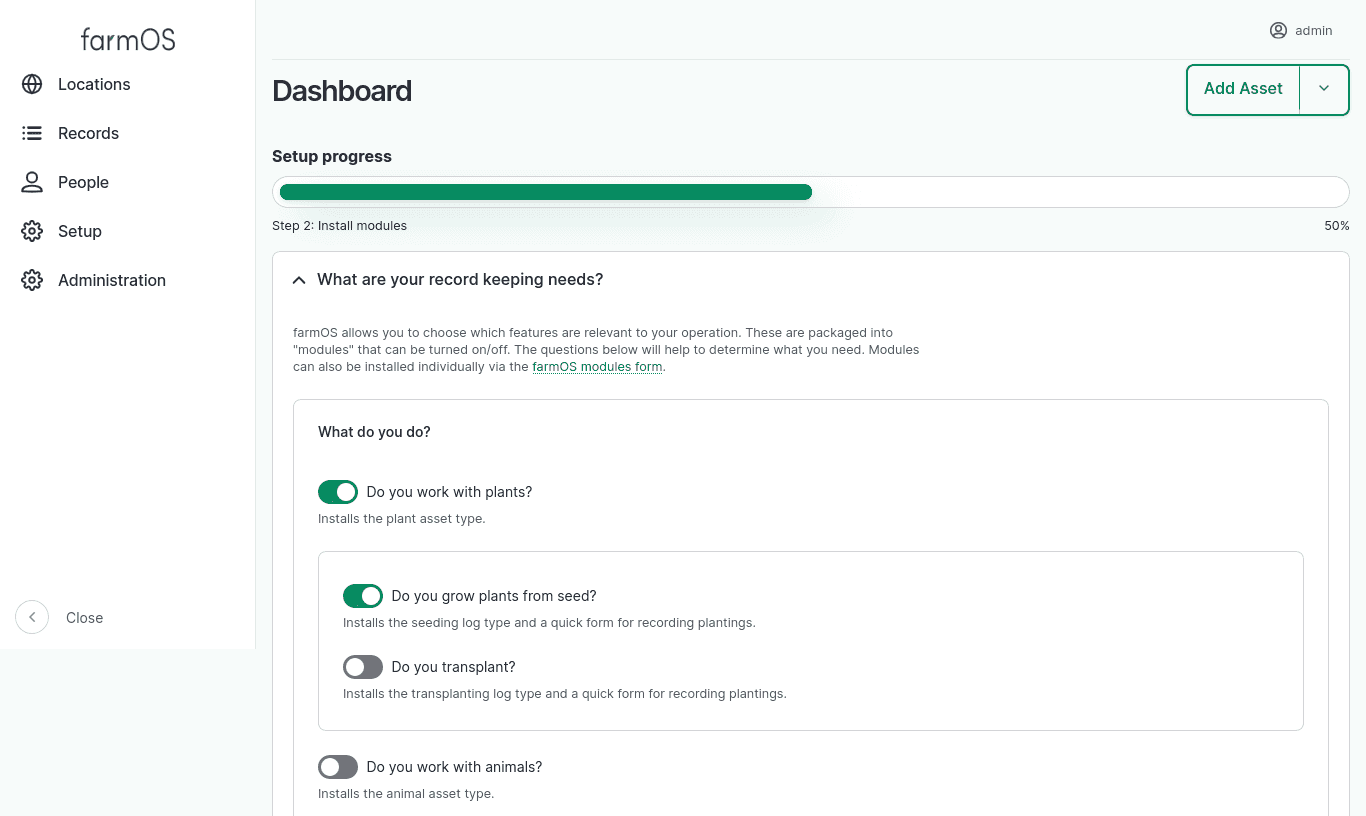The width and height of the screenshot is (1366, 816).
Task: Click the Setup progress bar
Action: 810,192
